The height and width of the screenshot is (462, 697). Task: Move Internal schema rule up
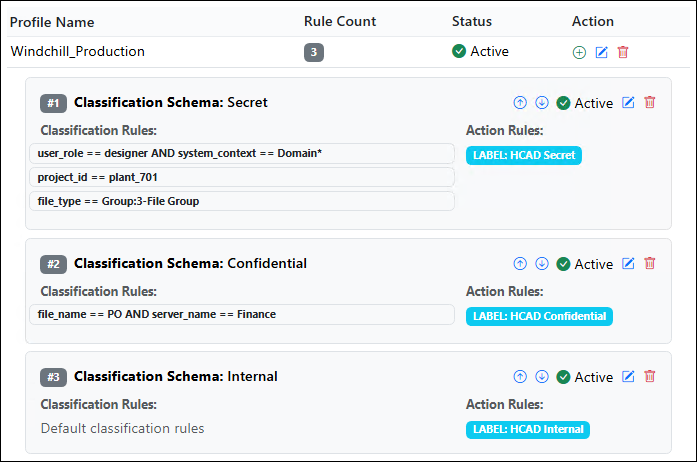point(520,377)
